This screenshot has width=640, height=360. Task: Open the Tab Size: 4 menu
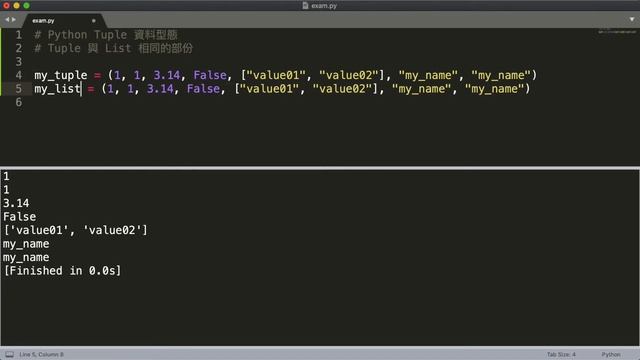561,354
